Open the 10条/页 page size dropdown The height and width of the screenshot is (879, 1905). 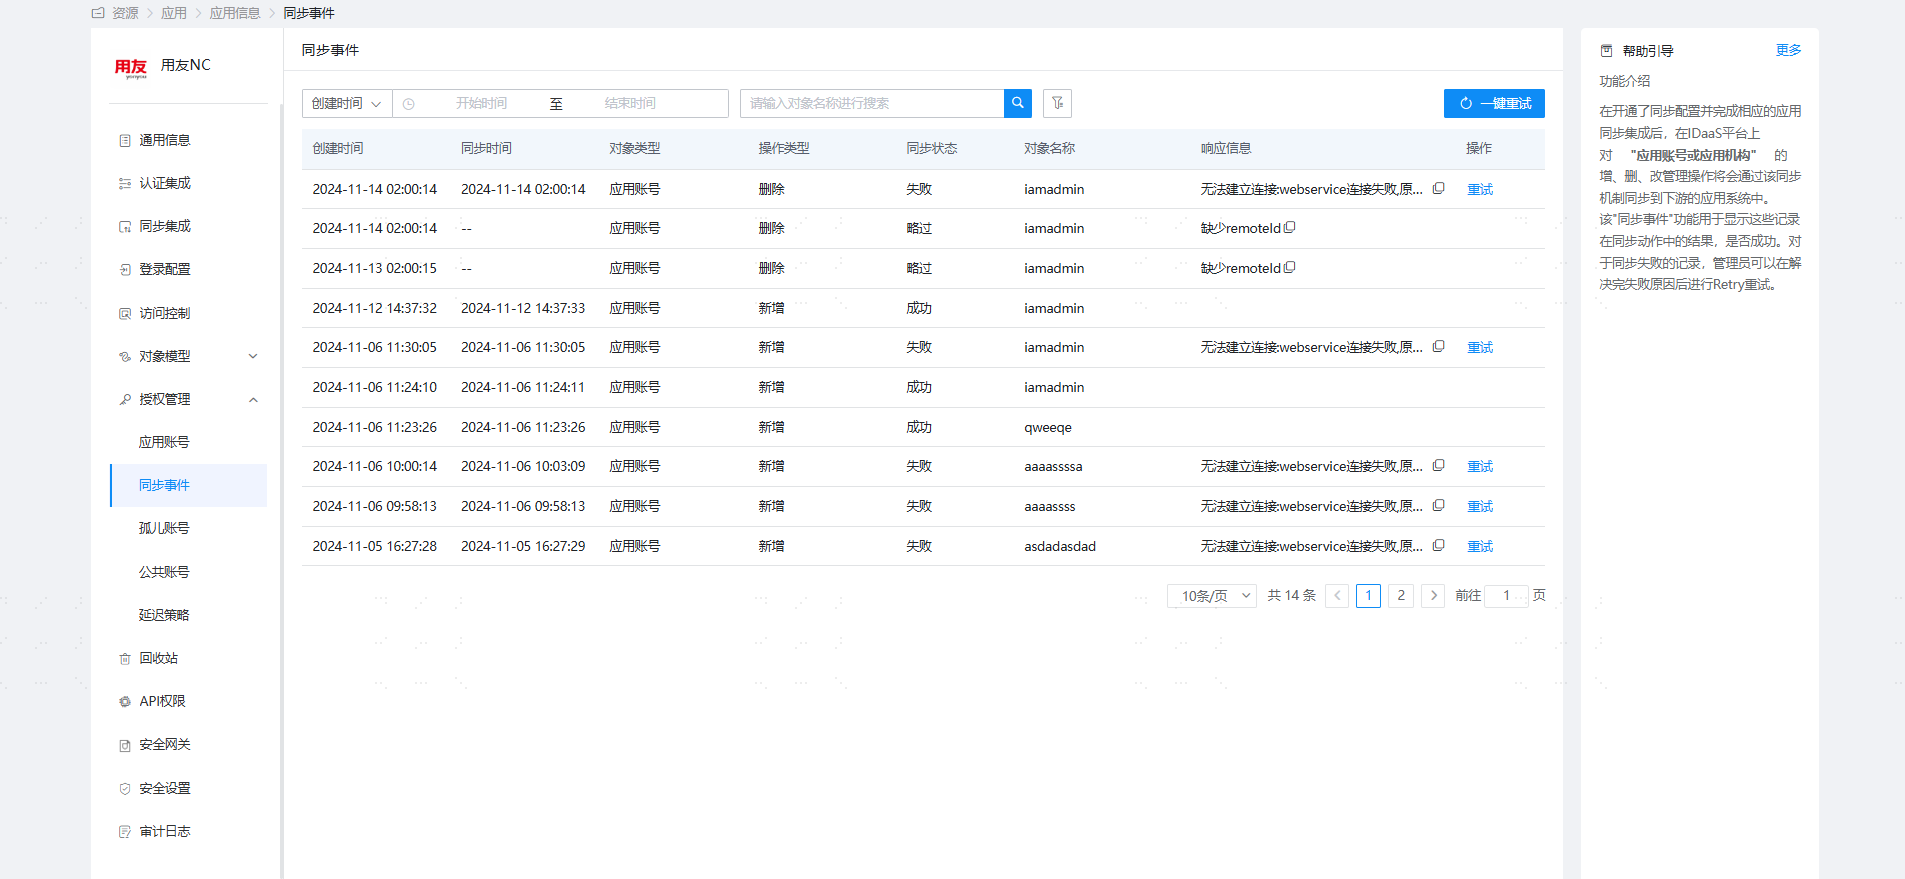1211,596
